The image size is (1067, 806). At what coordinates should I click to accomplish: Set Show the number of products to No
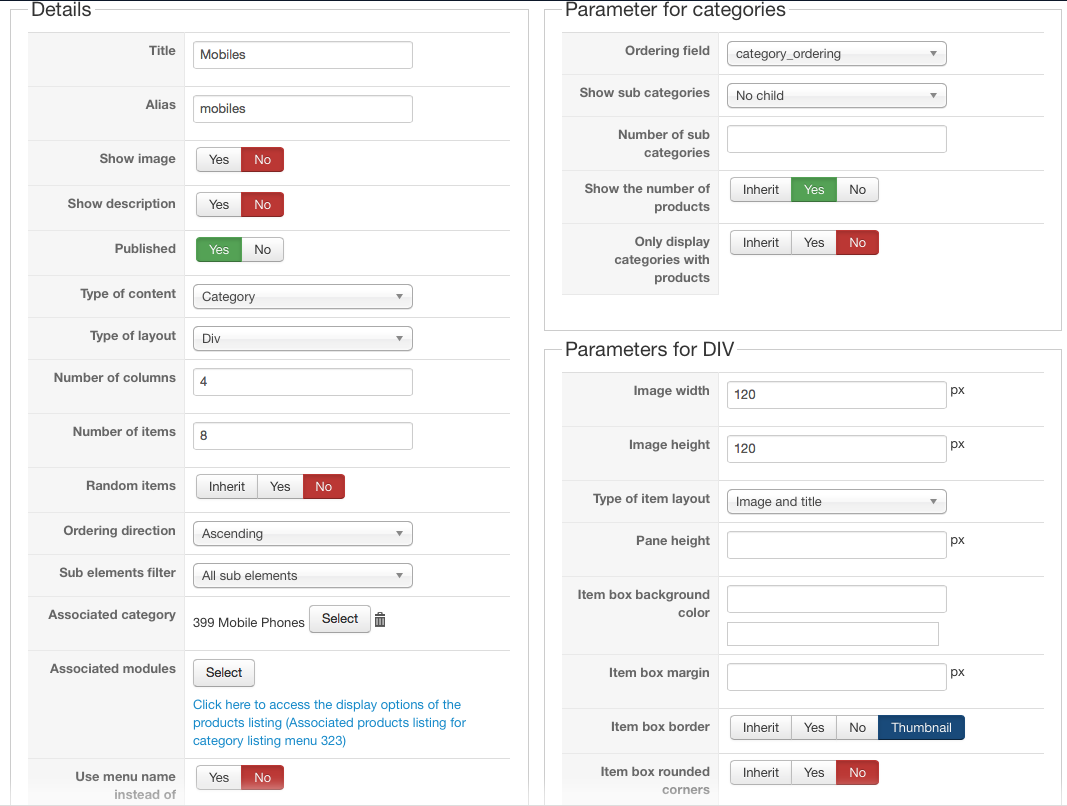[x=857, y=190]
